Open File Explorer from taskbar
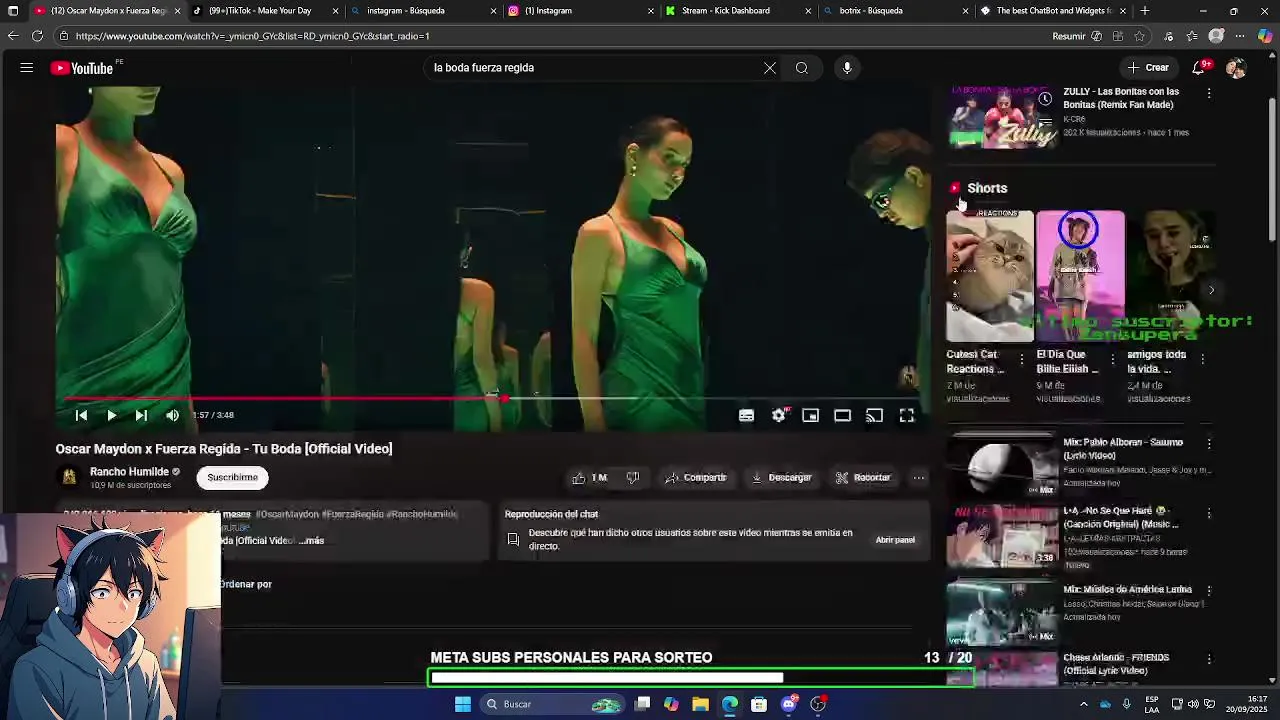The height and width of the screenshot is (720, 1280). [700, 704]
